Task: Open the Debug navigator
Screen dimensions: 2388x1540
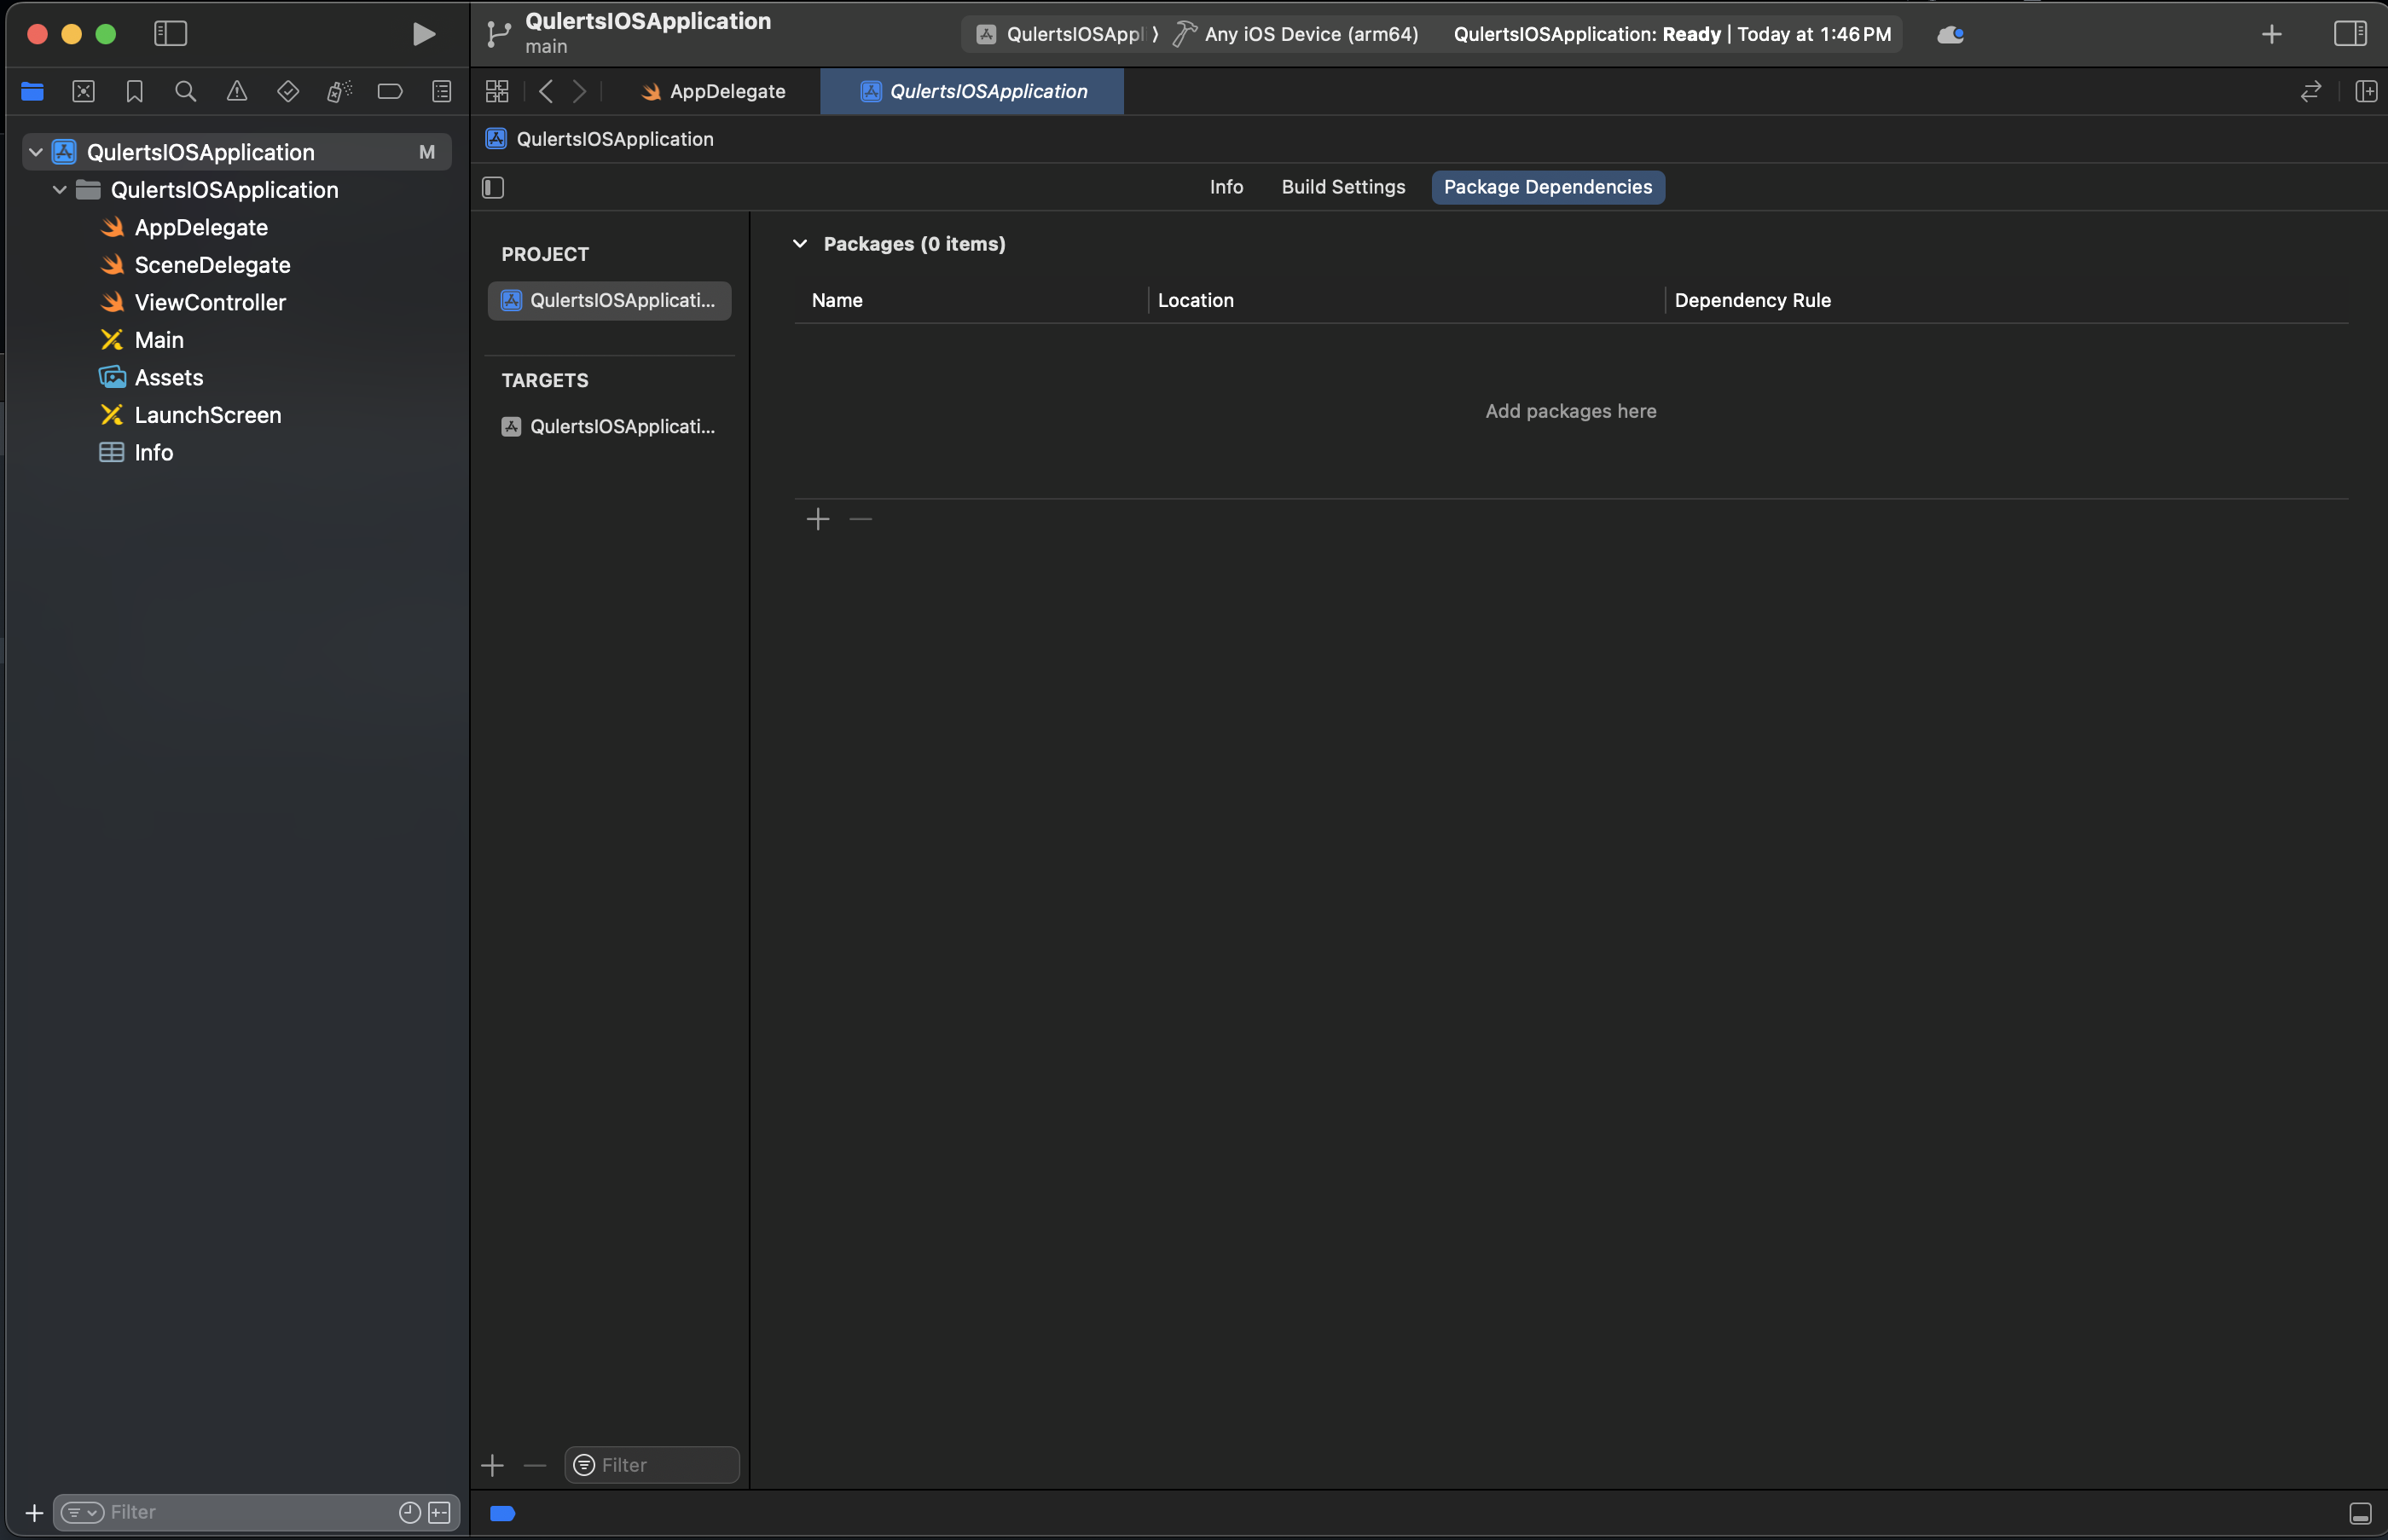Action: coord(339,92)
